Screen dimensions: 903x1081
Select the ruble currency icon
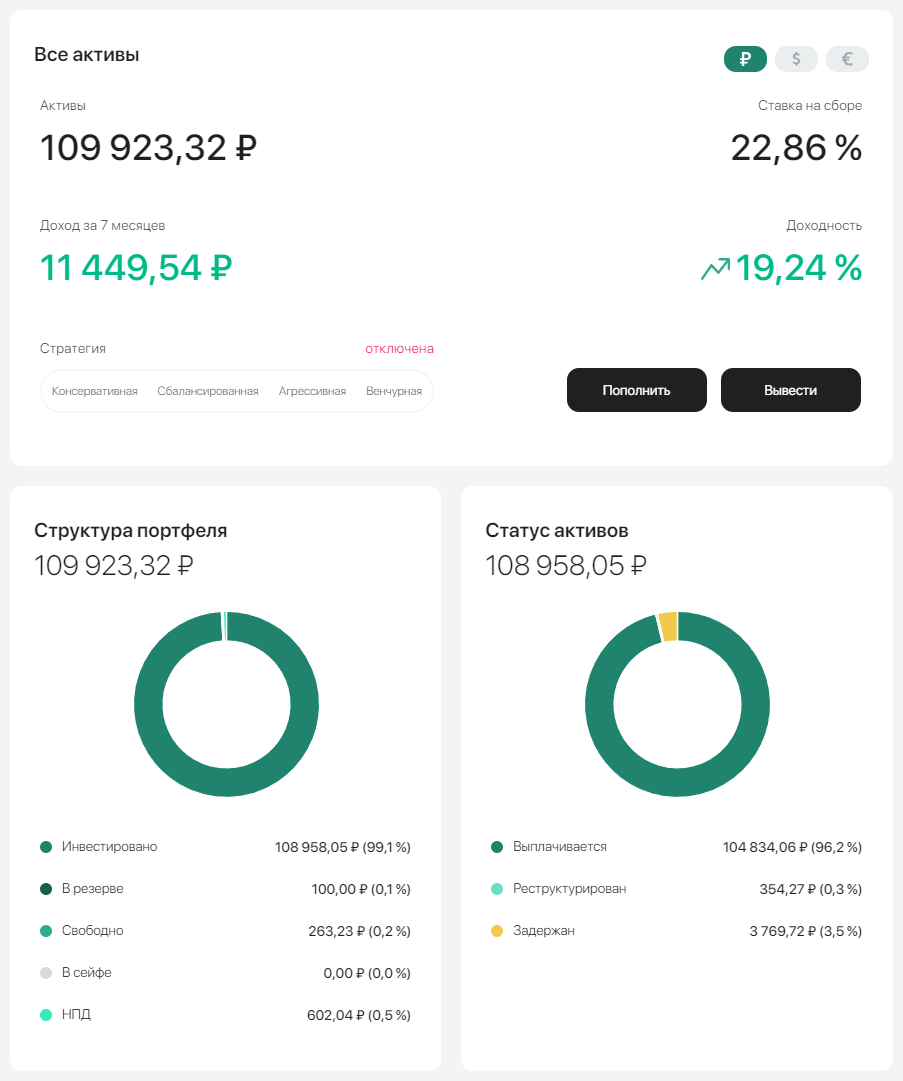(745, 59)
